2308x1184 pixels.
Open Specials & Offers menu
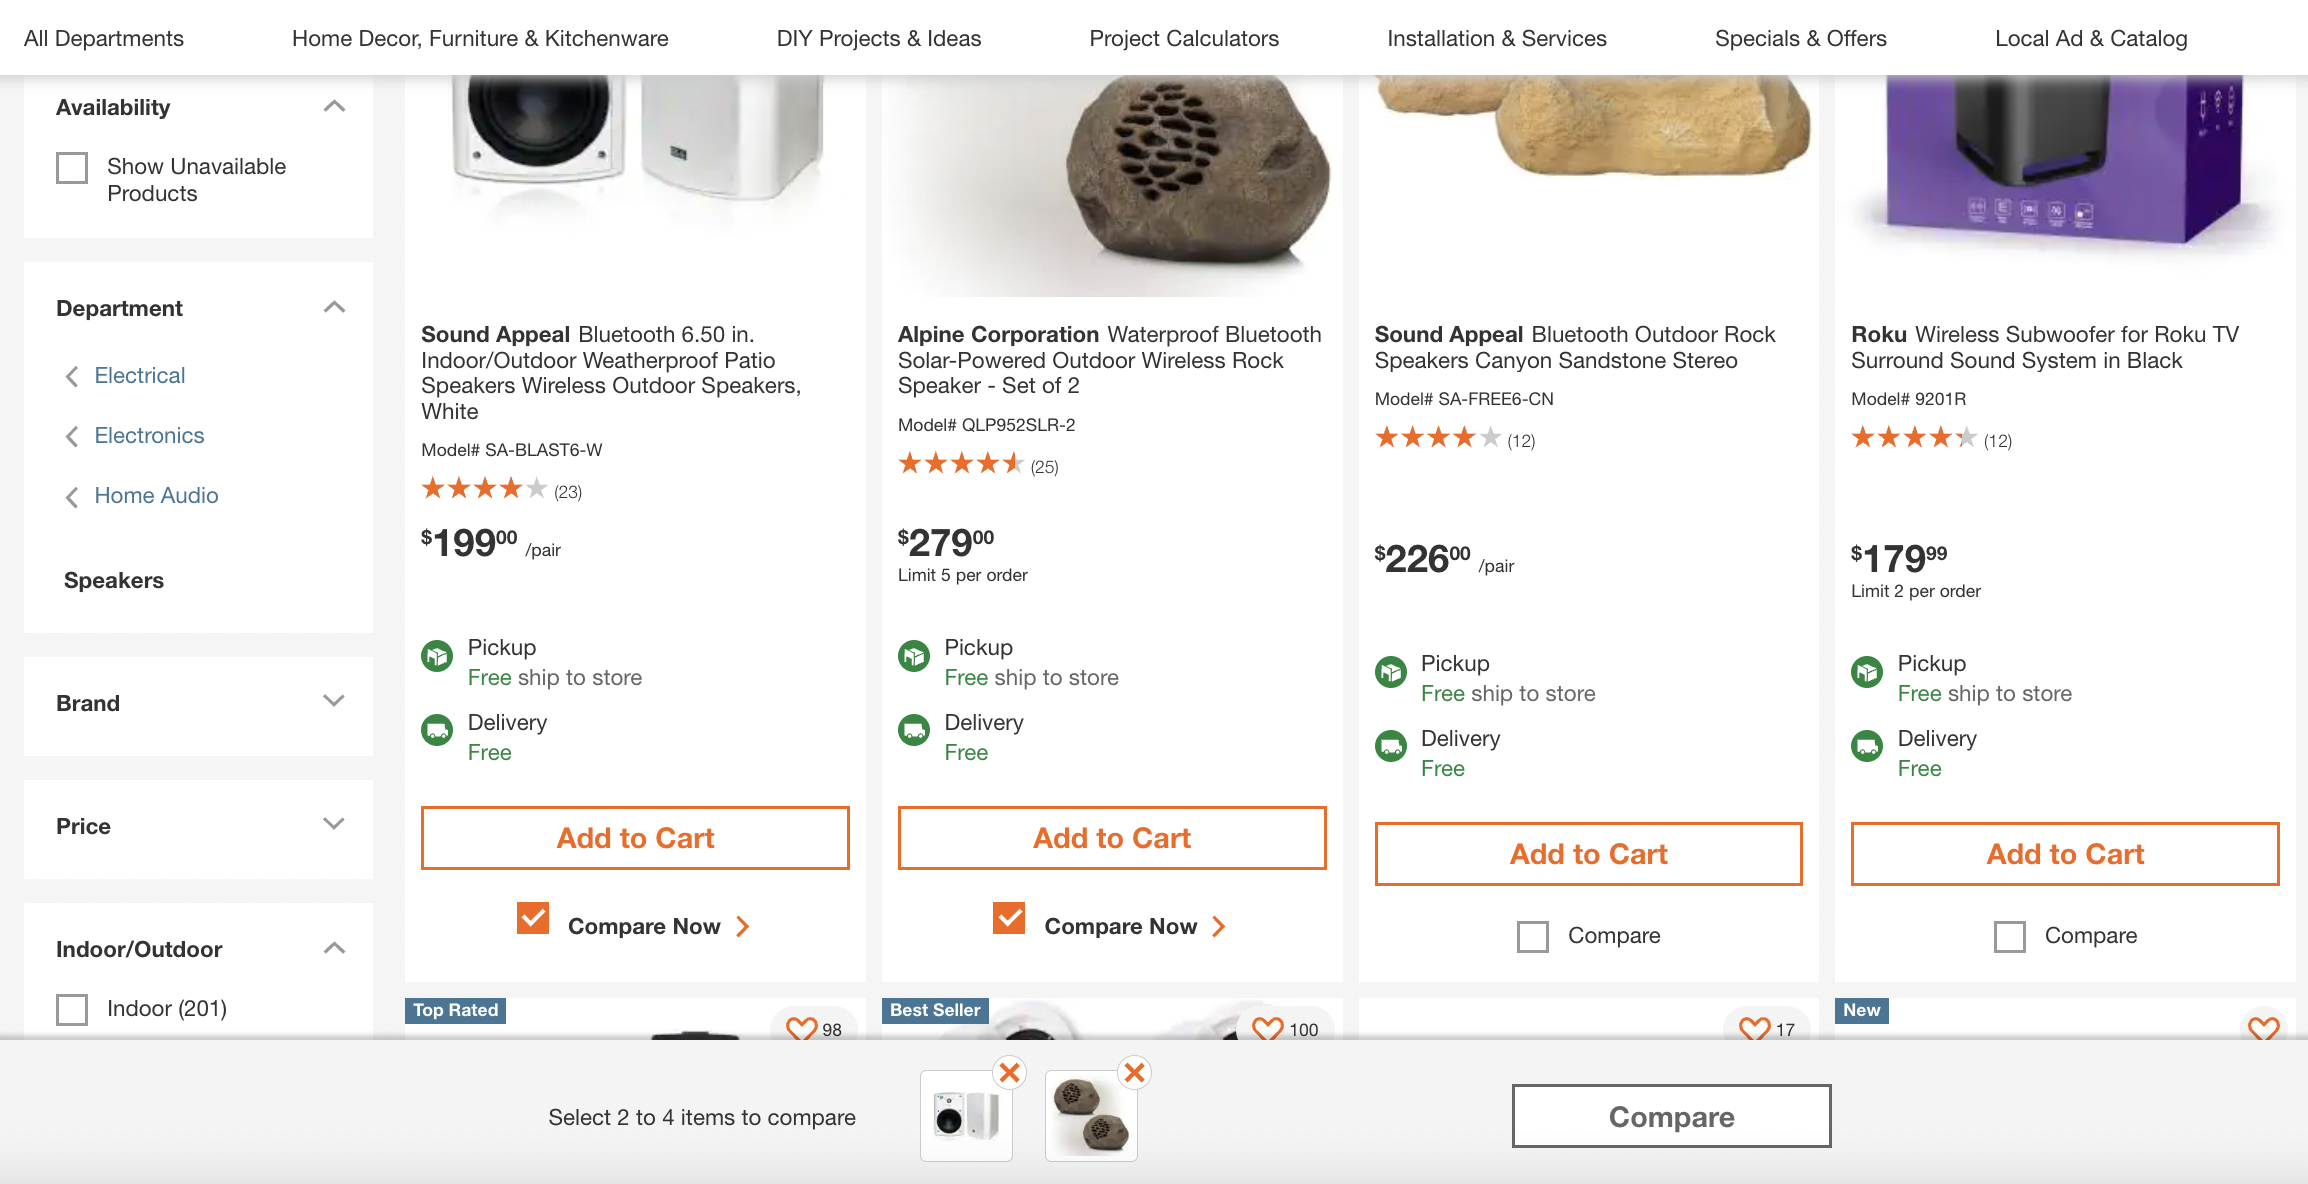1800,38
